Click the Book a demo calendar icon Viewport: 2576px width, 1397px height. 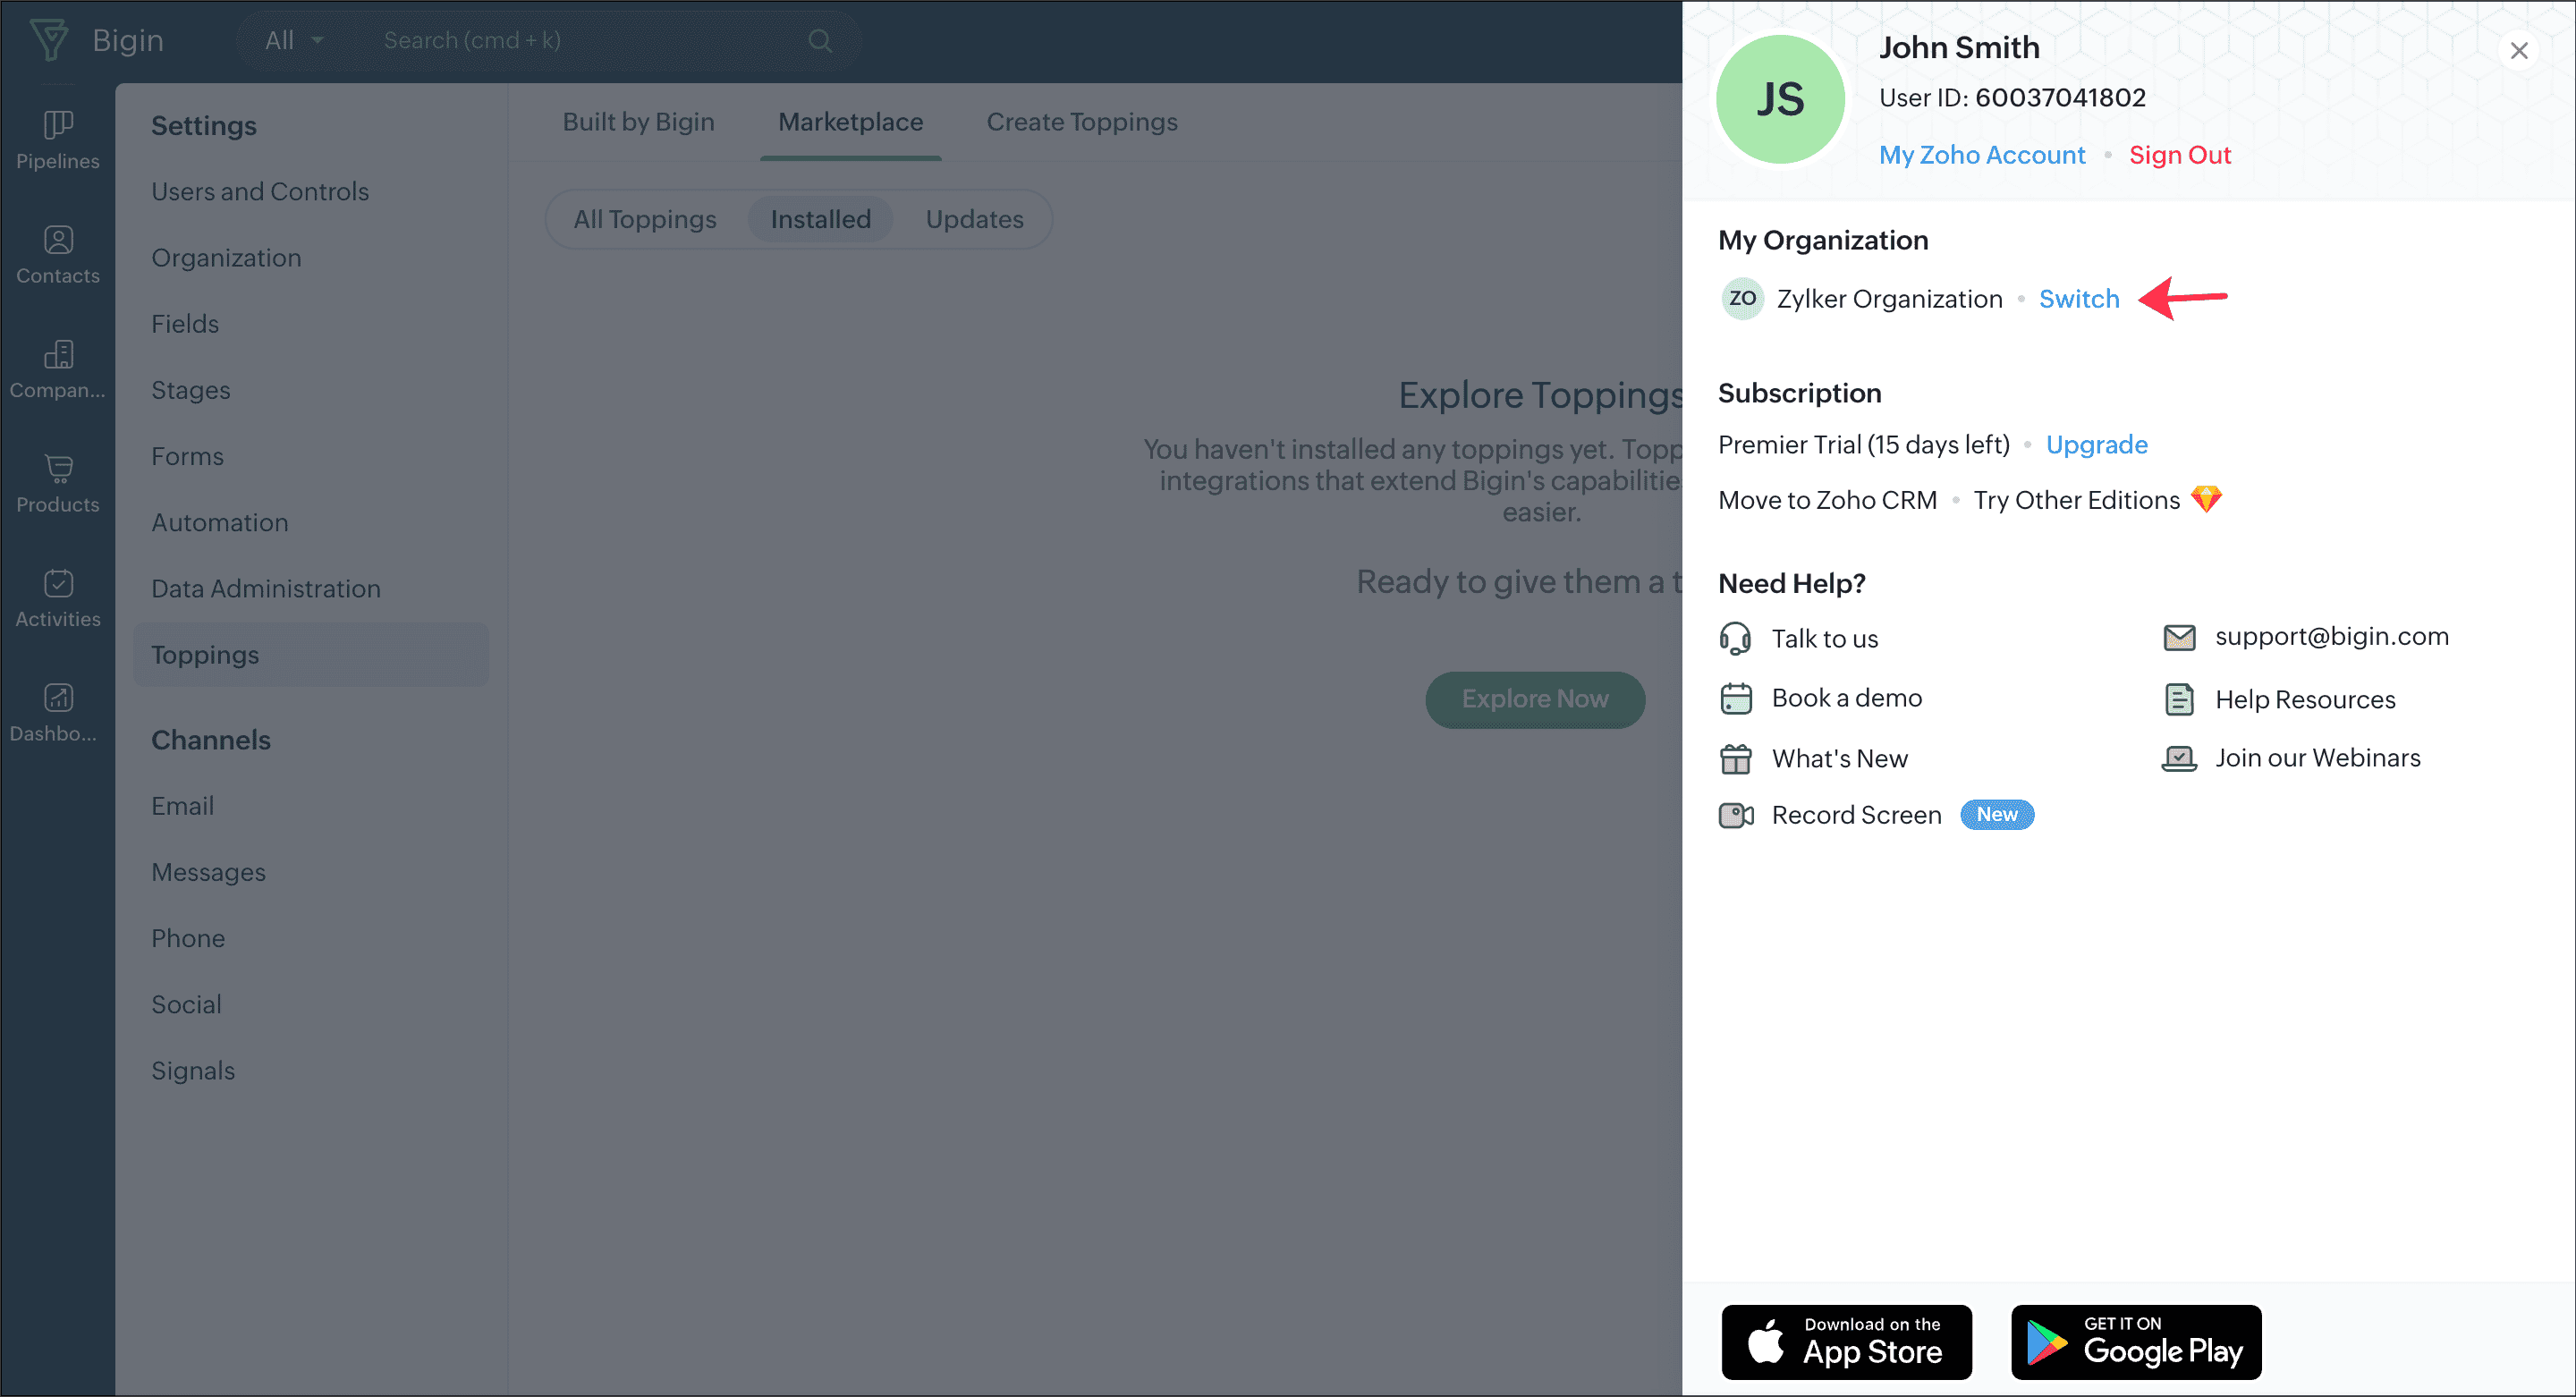(x=1735, y=698)
